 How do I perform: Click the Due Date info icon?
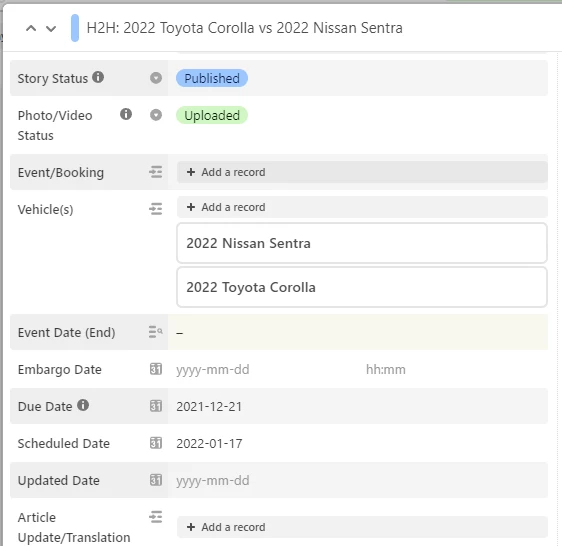[x=83, y=405]
